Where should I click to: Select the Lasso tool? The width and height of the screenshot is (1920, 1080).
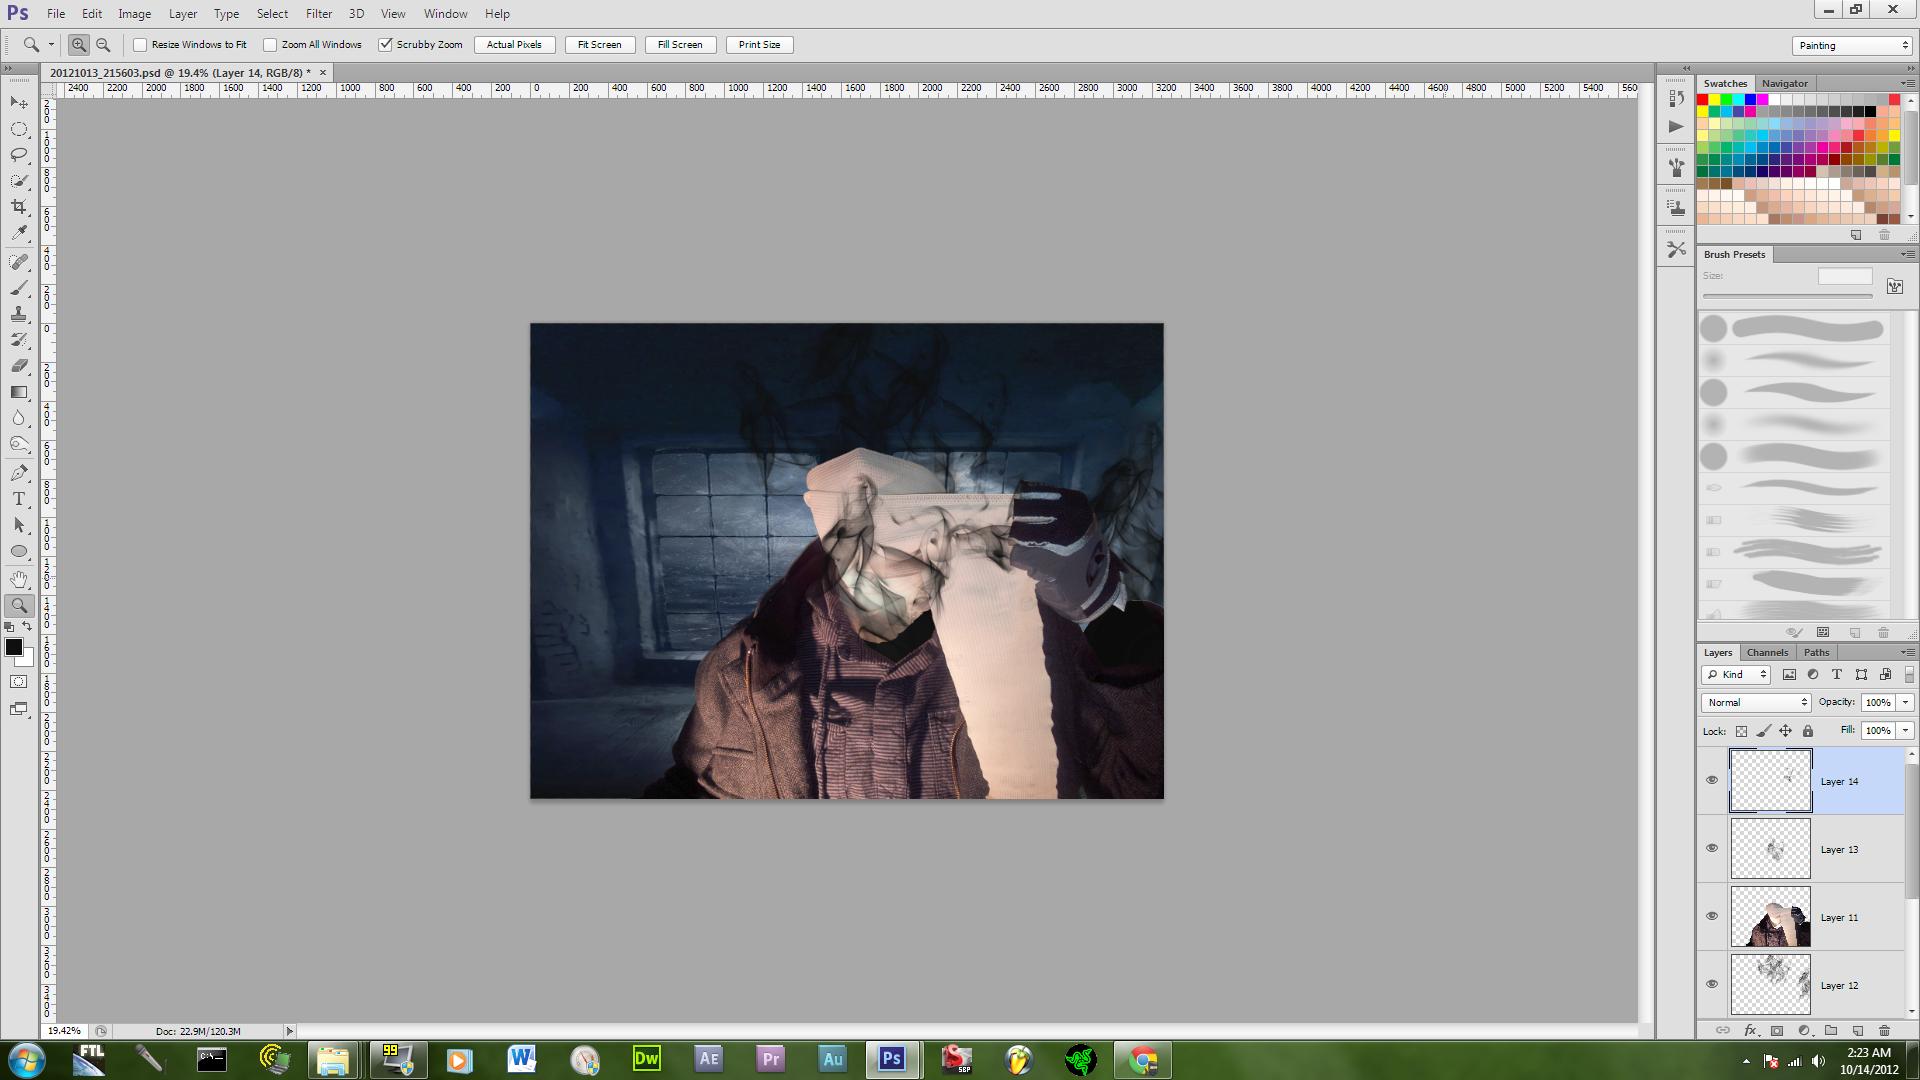point(19,155)
